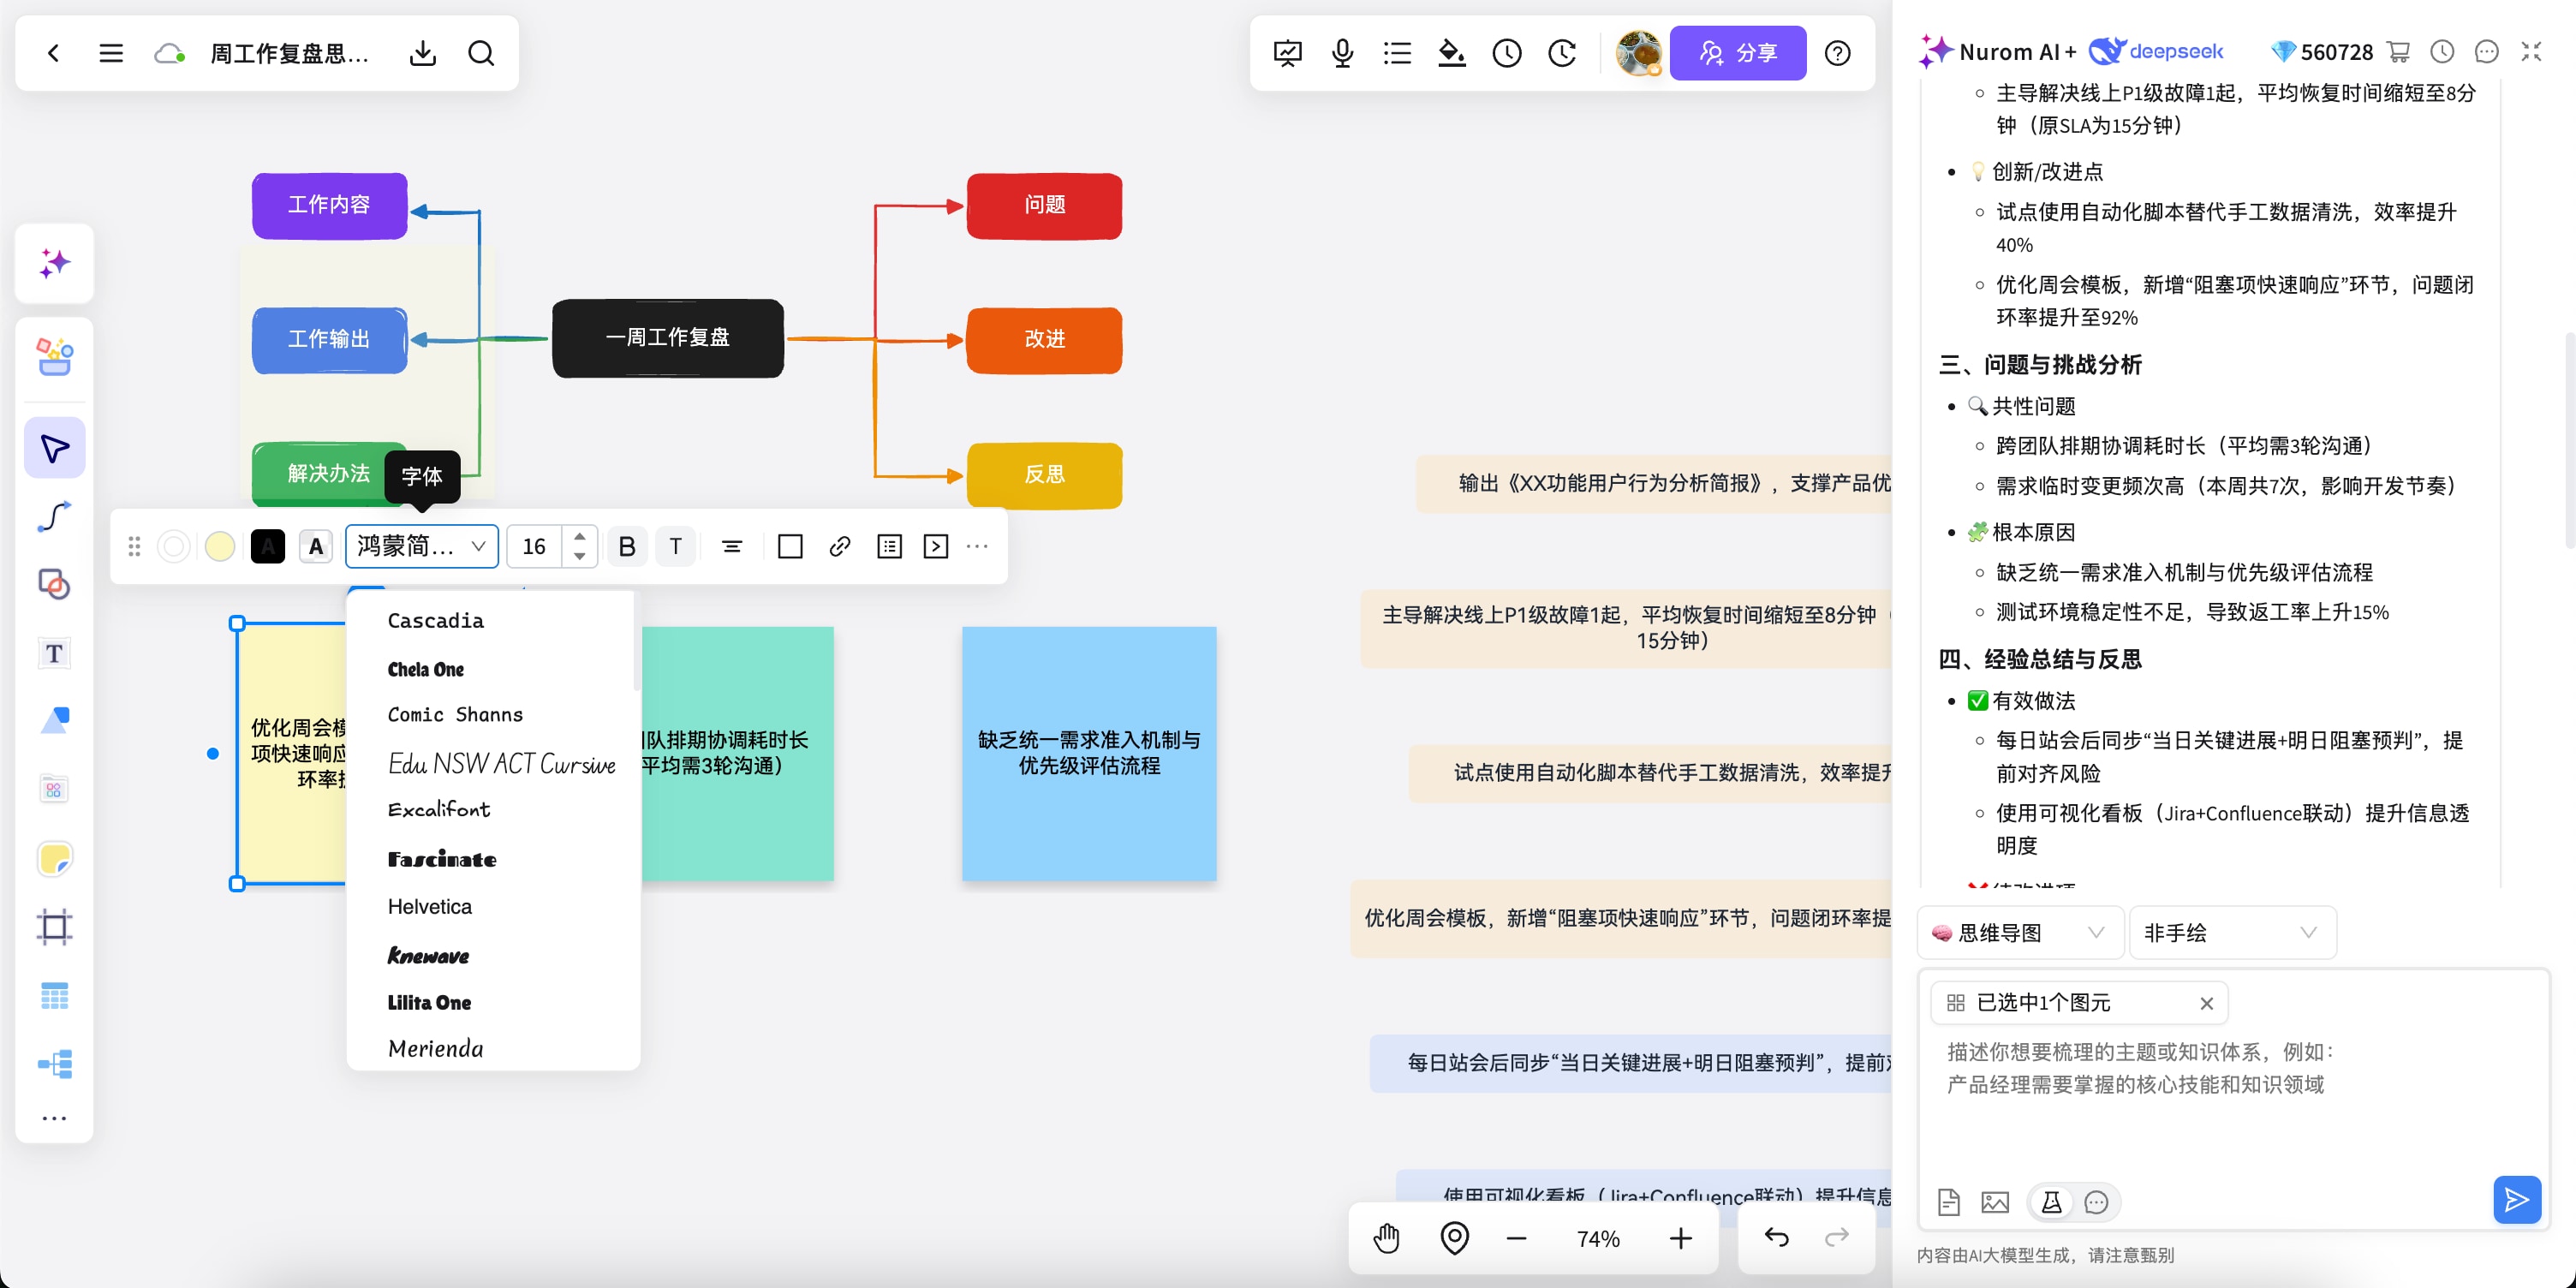Open more options on floating toolbar

point(978,547)
